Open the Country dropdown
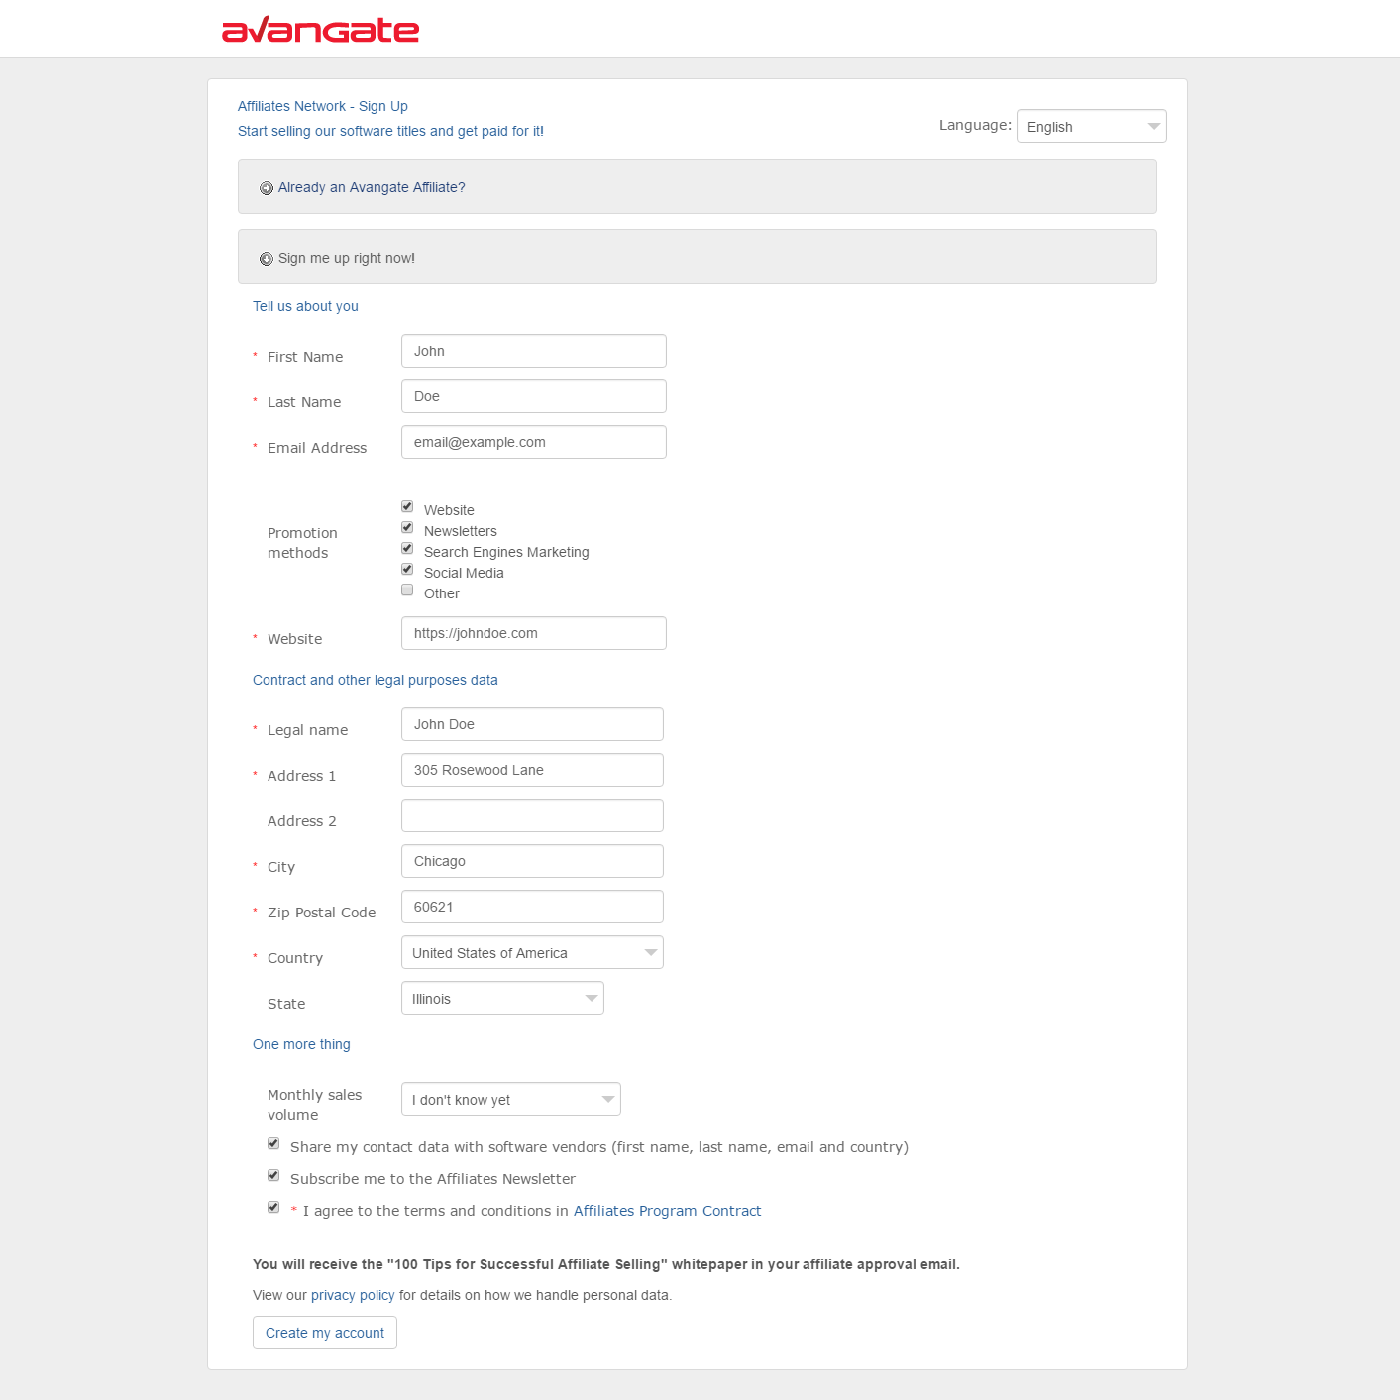Screen dimensions: 1400x1400 pyautogui.click(x=532, y=952)
